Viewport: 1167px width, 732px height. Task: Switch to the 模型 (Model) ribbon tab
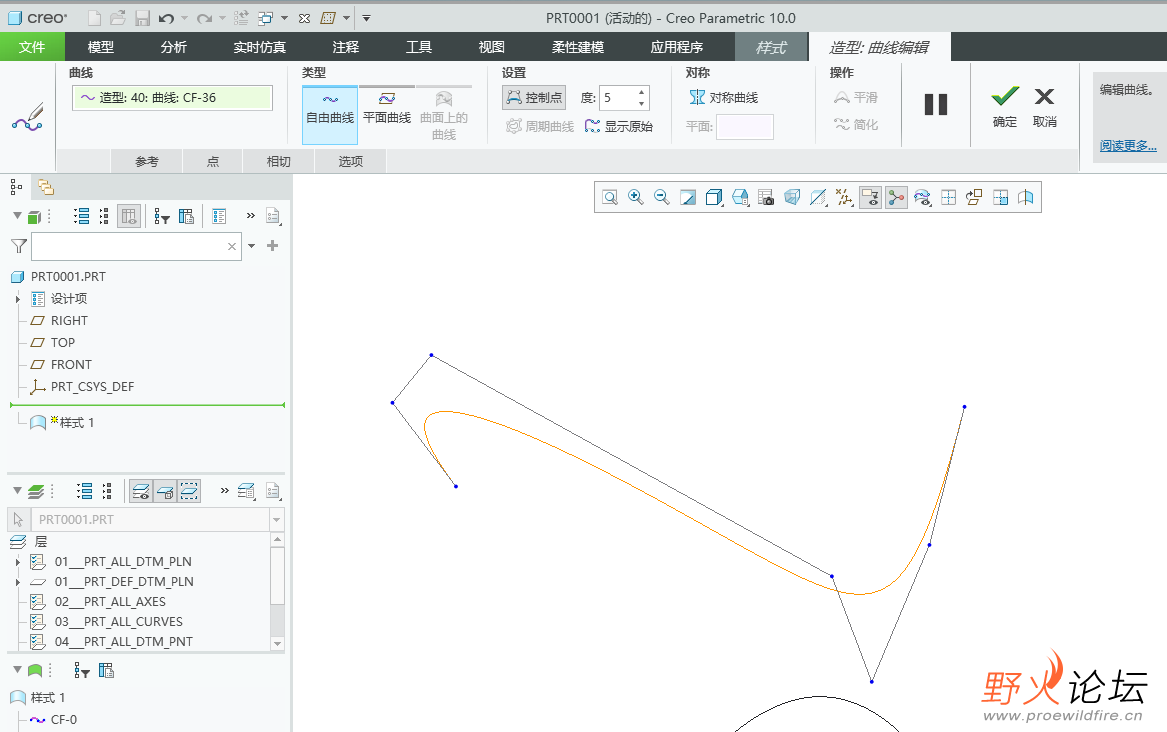click(x=100, y=47)
